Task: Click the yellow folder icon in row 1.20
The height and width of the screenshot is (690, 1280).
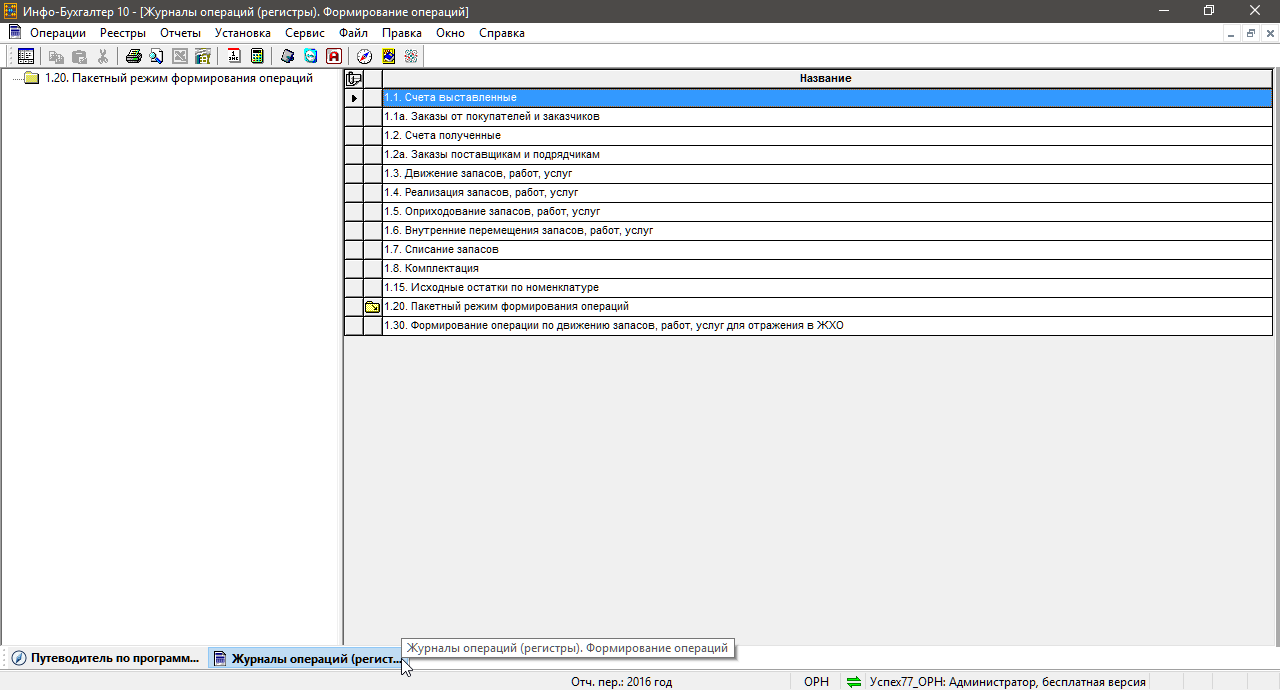Action: (372, 307)
